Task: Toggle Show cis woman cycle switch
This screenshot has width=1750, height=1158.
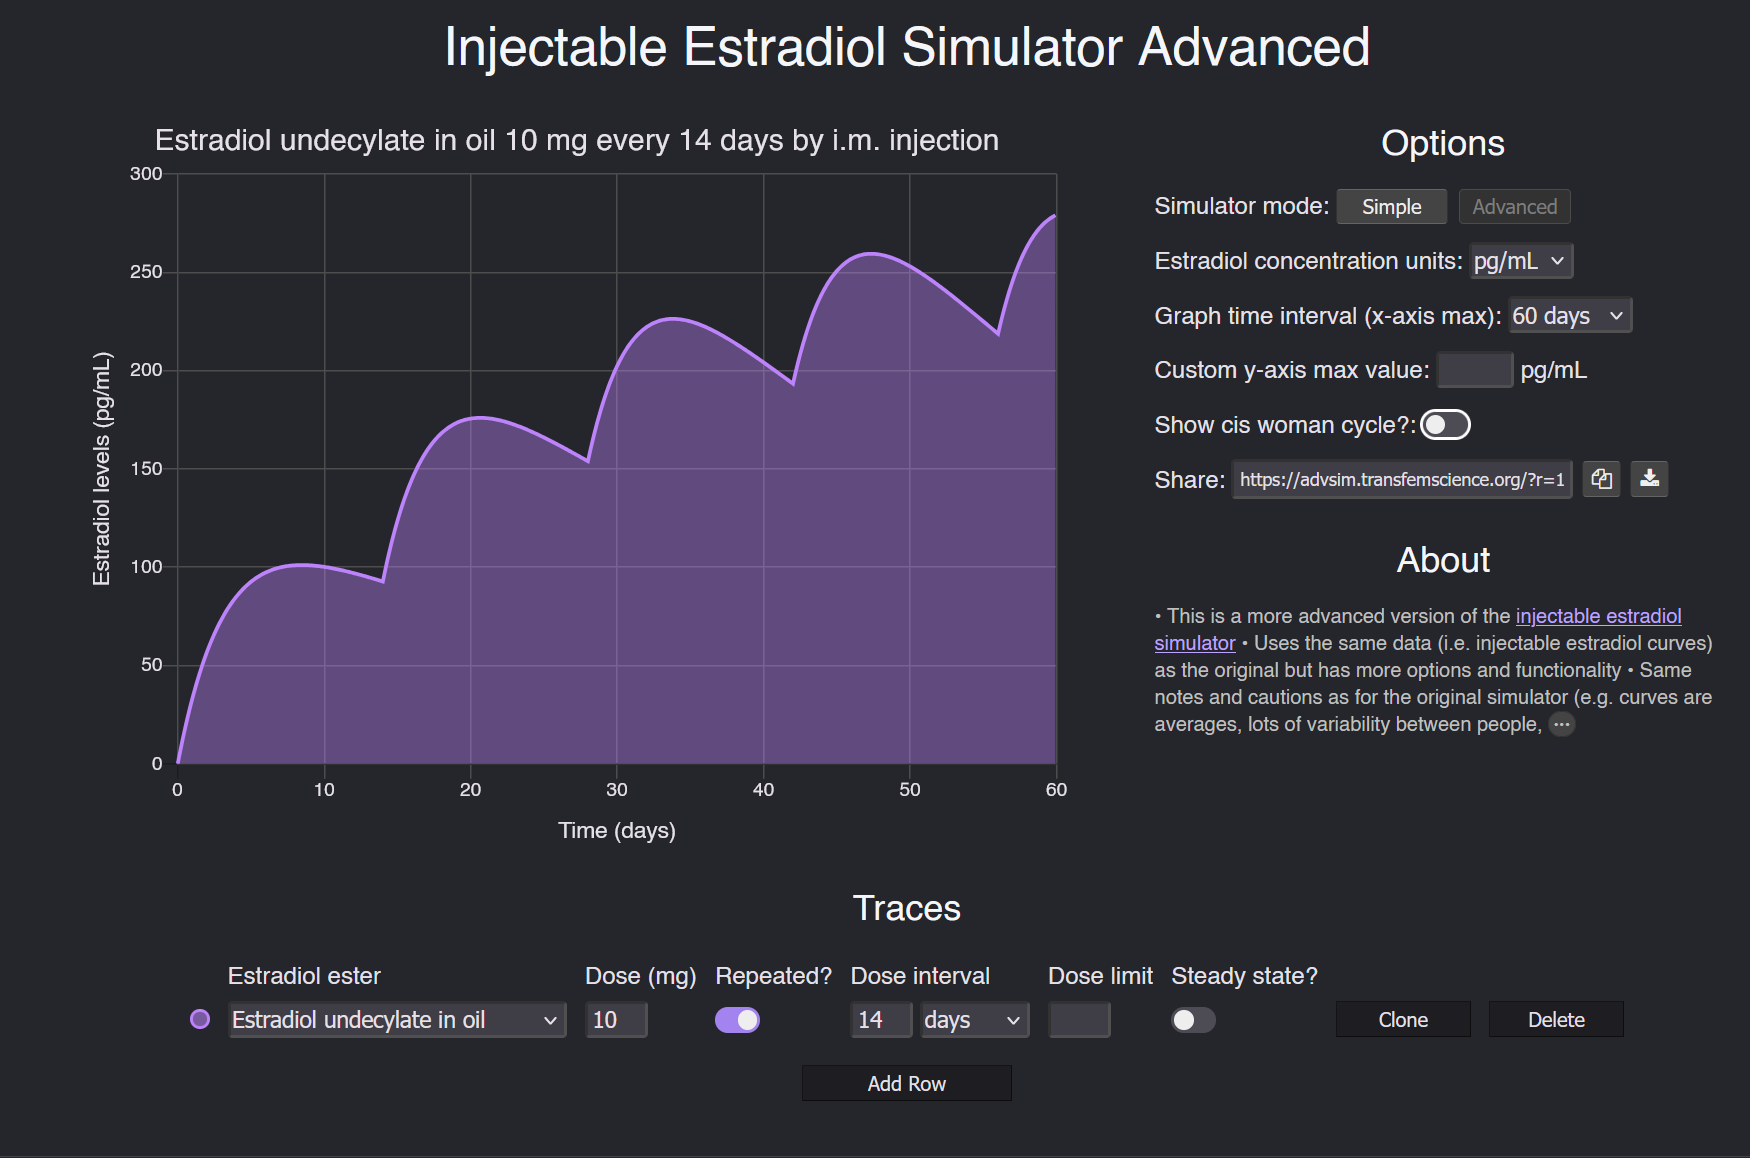Action: point(1445,425)
